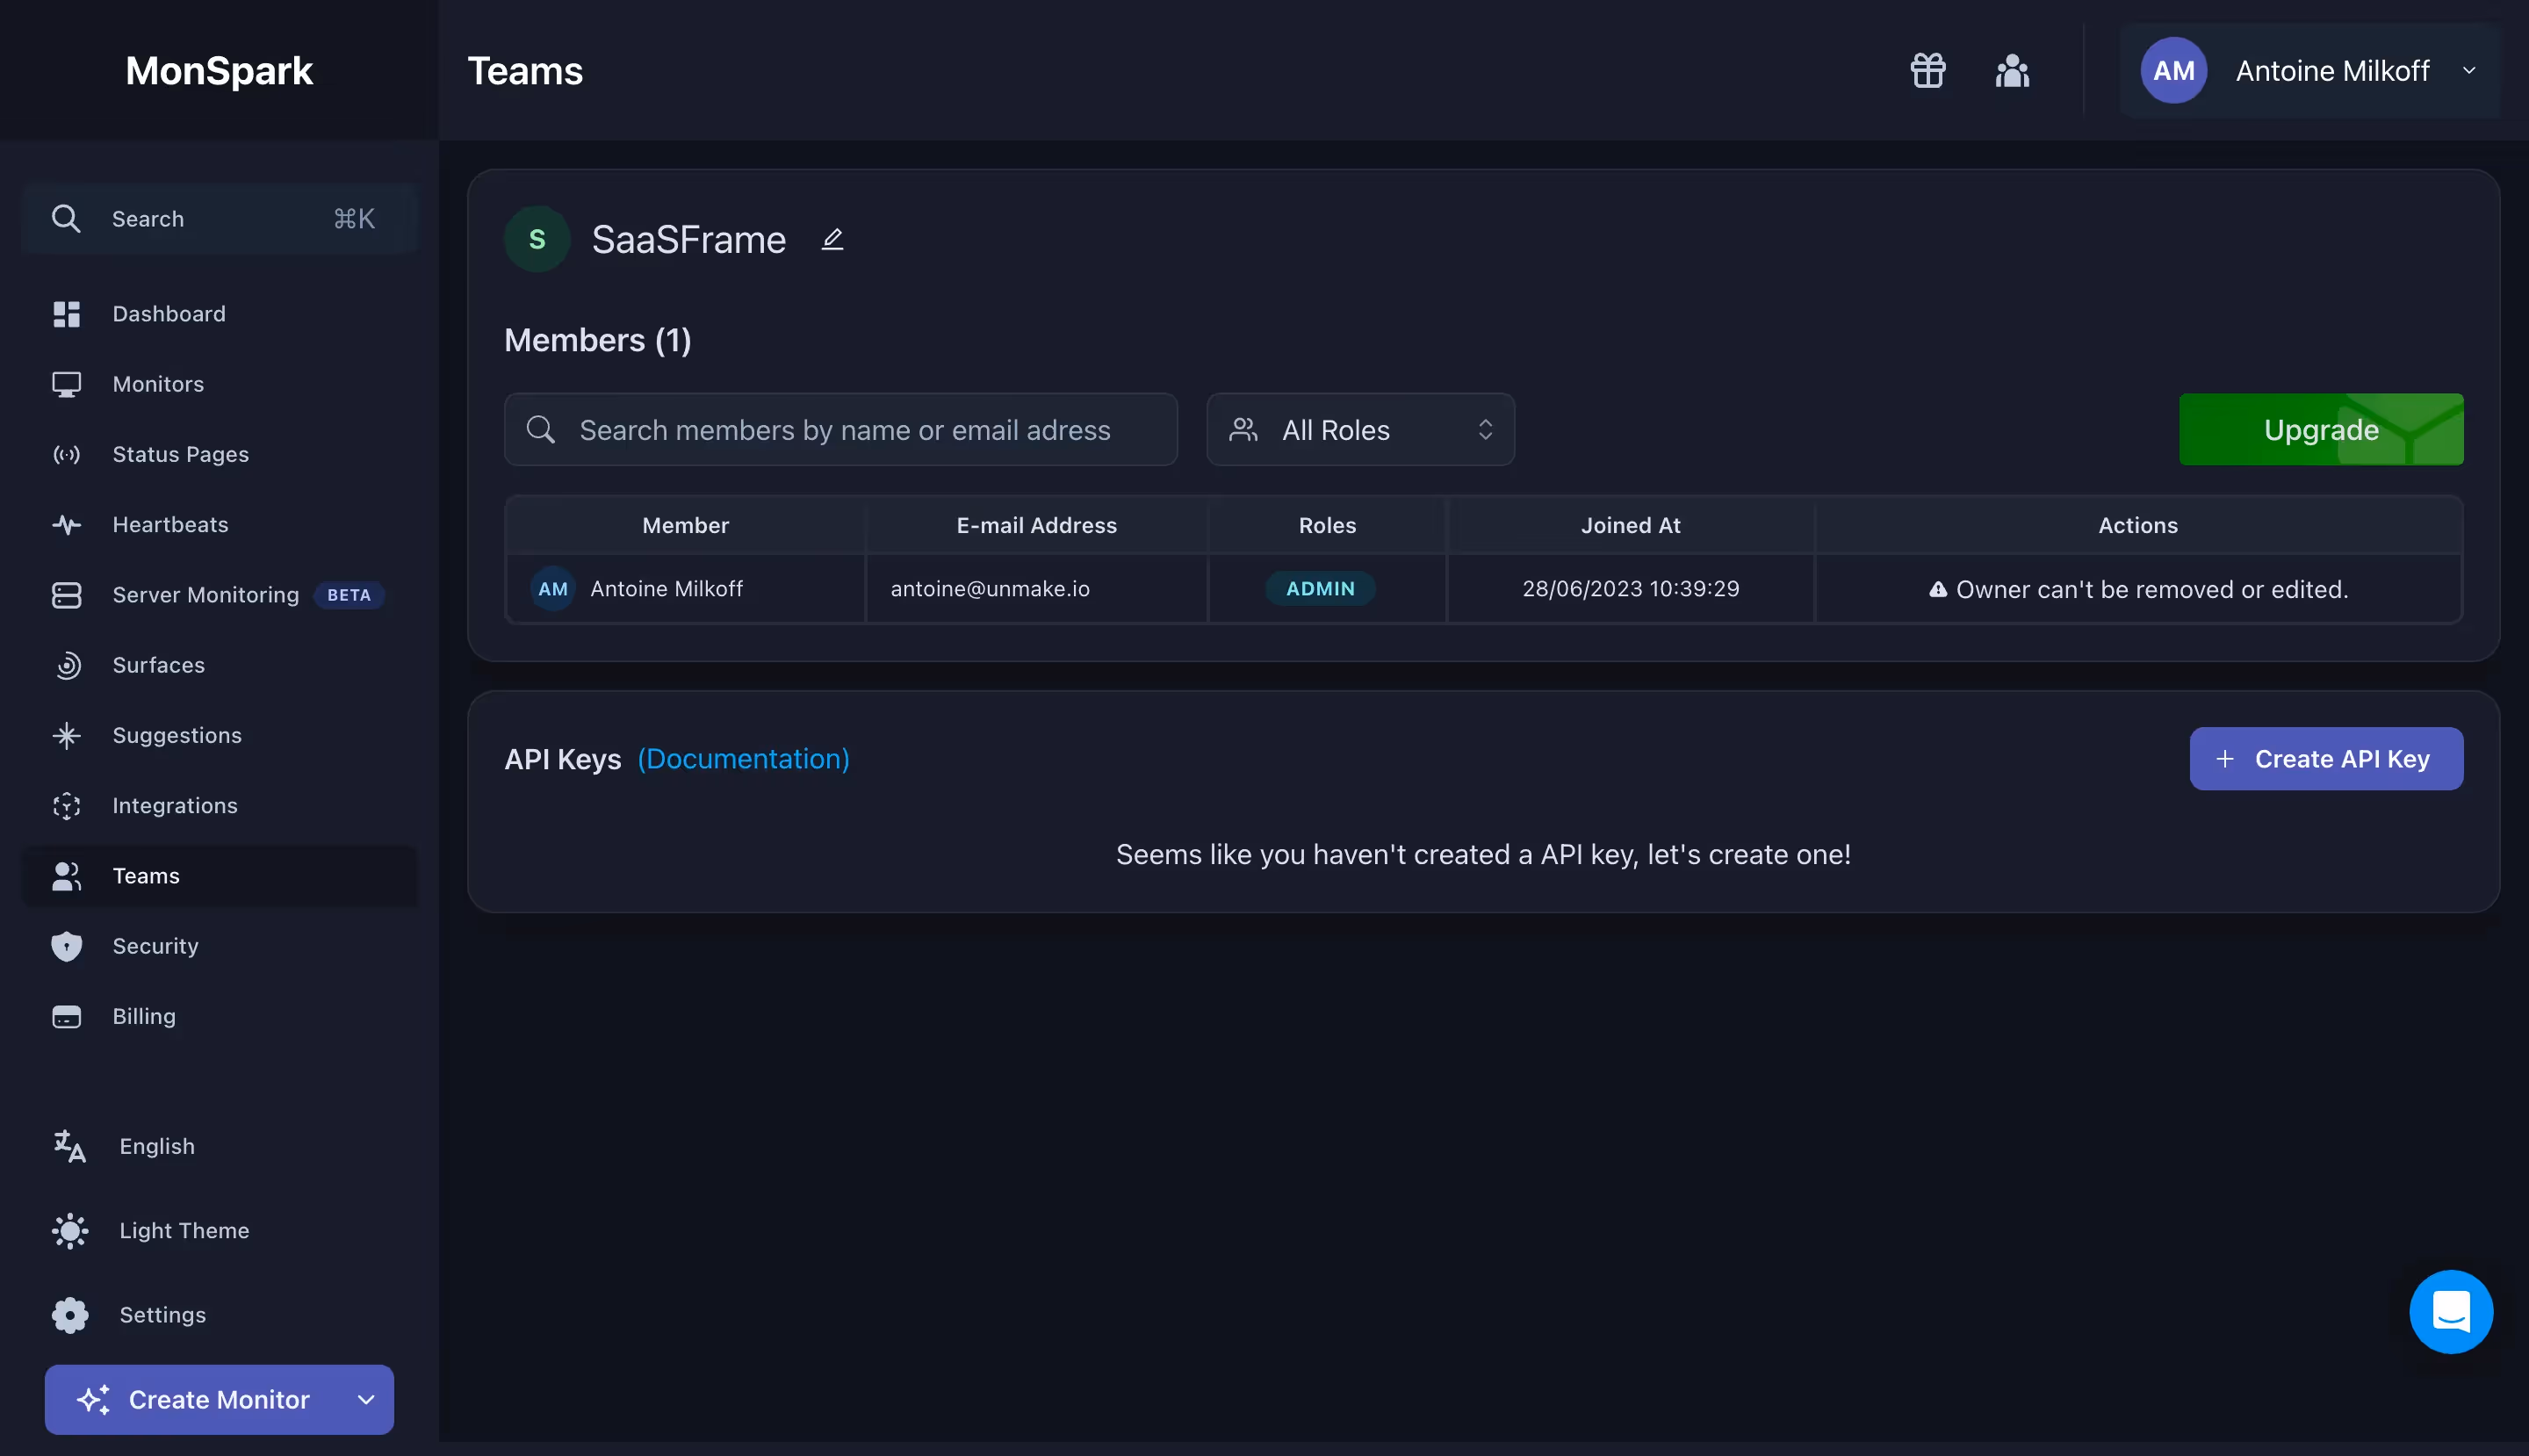Open the Status Pages section
Screen dimensions: 2529x1456
(181, 454)
